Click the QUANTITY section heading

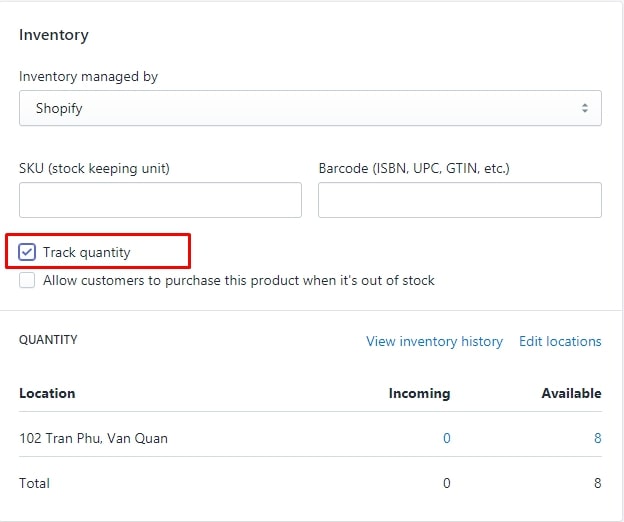(48, 340)
